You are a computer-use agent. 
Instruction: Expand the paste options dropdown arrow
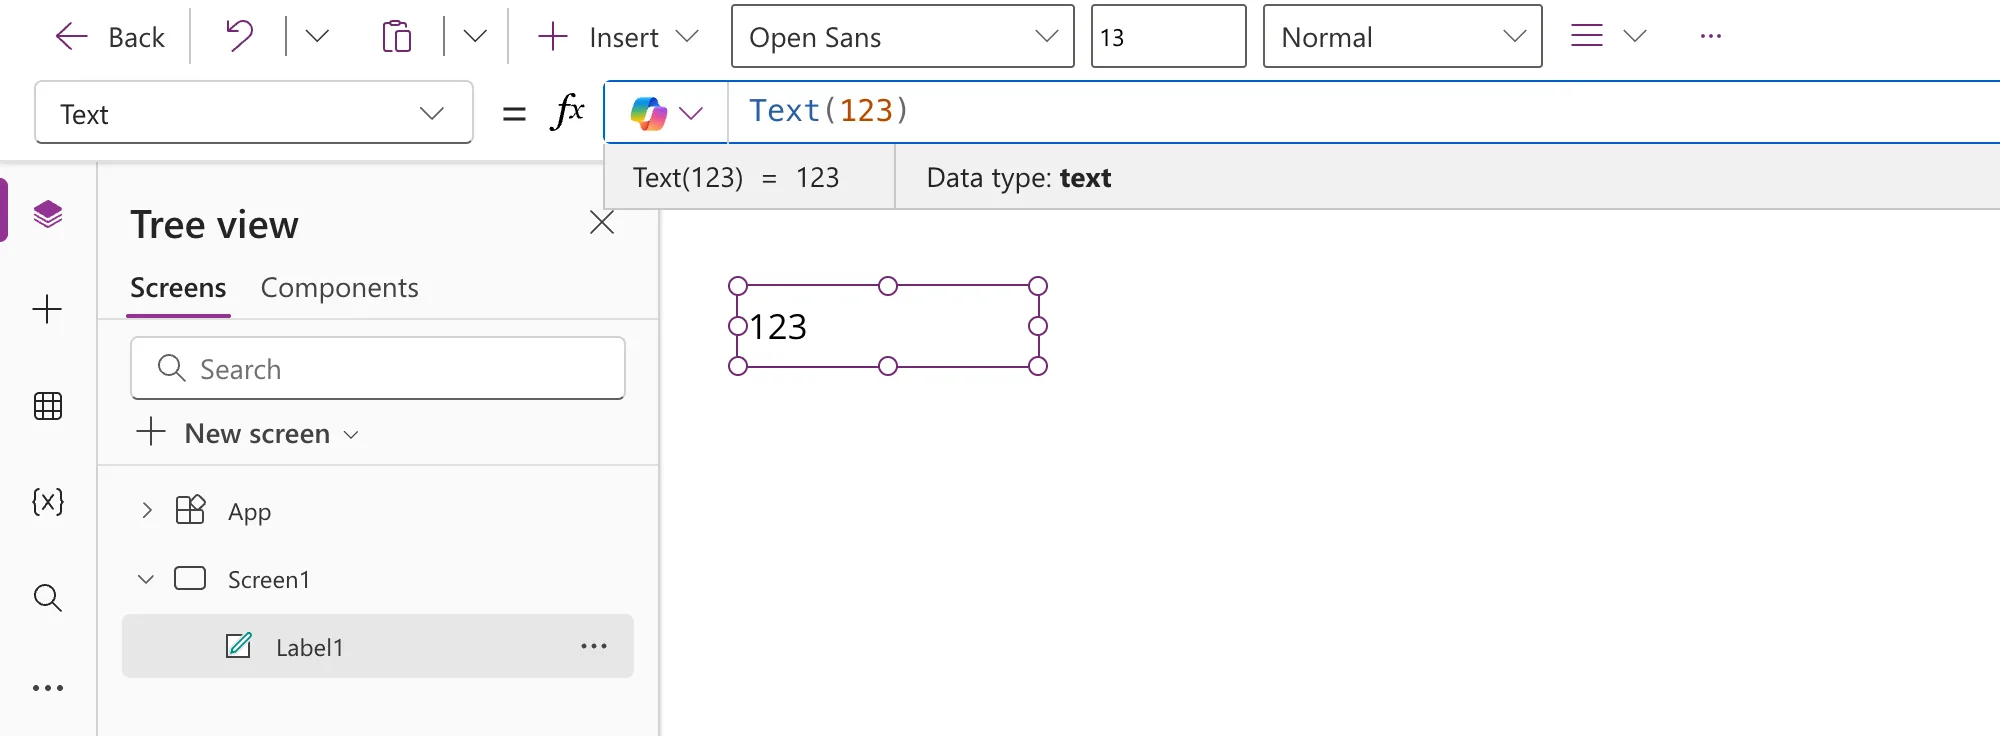(475, 37)
